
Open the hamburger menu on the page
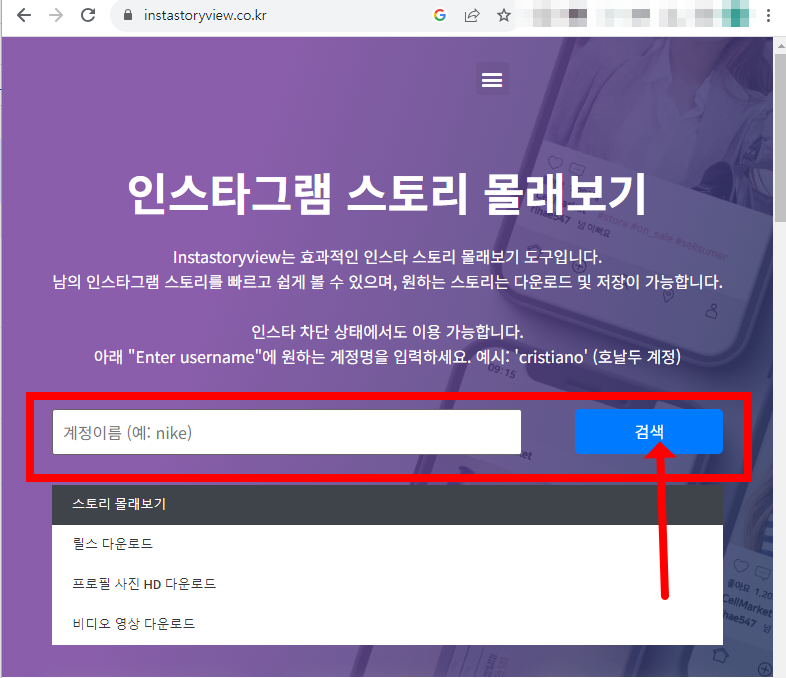pyautogui.click(x=492, y=79)
